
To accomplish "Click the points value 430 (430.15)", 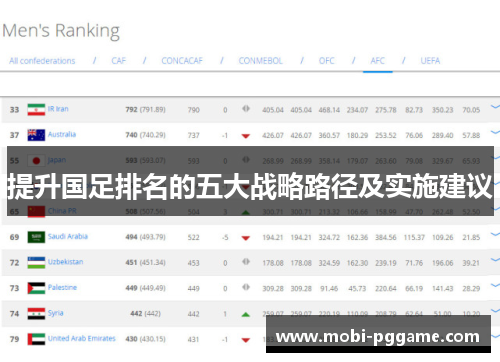I will coord(145,339).
